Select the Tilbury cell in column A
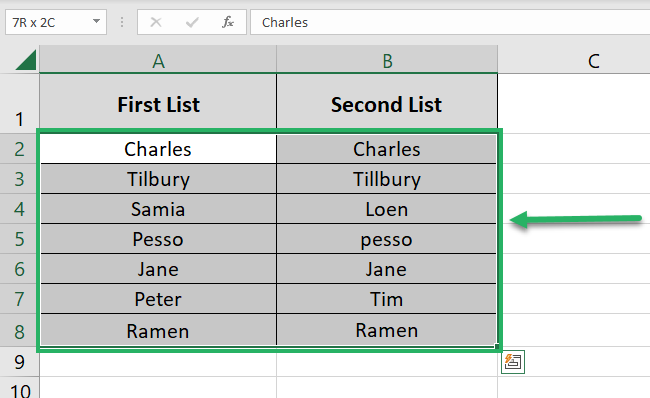The height and width of the screenshot is (398, 650). coord(158,179)
